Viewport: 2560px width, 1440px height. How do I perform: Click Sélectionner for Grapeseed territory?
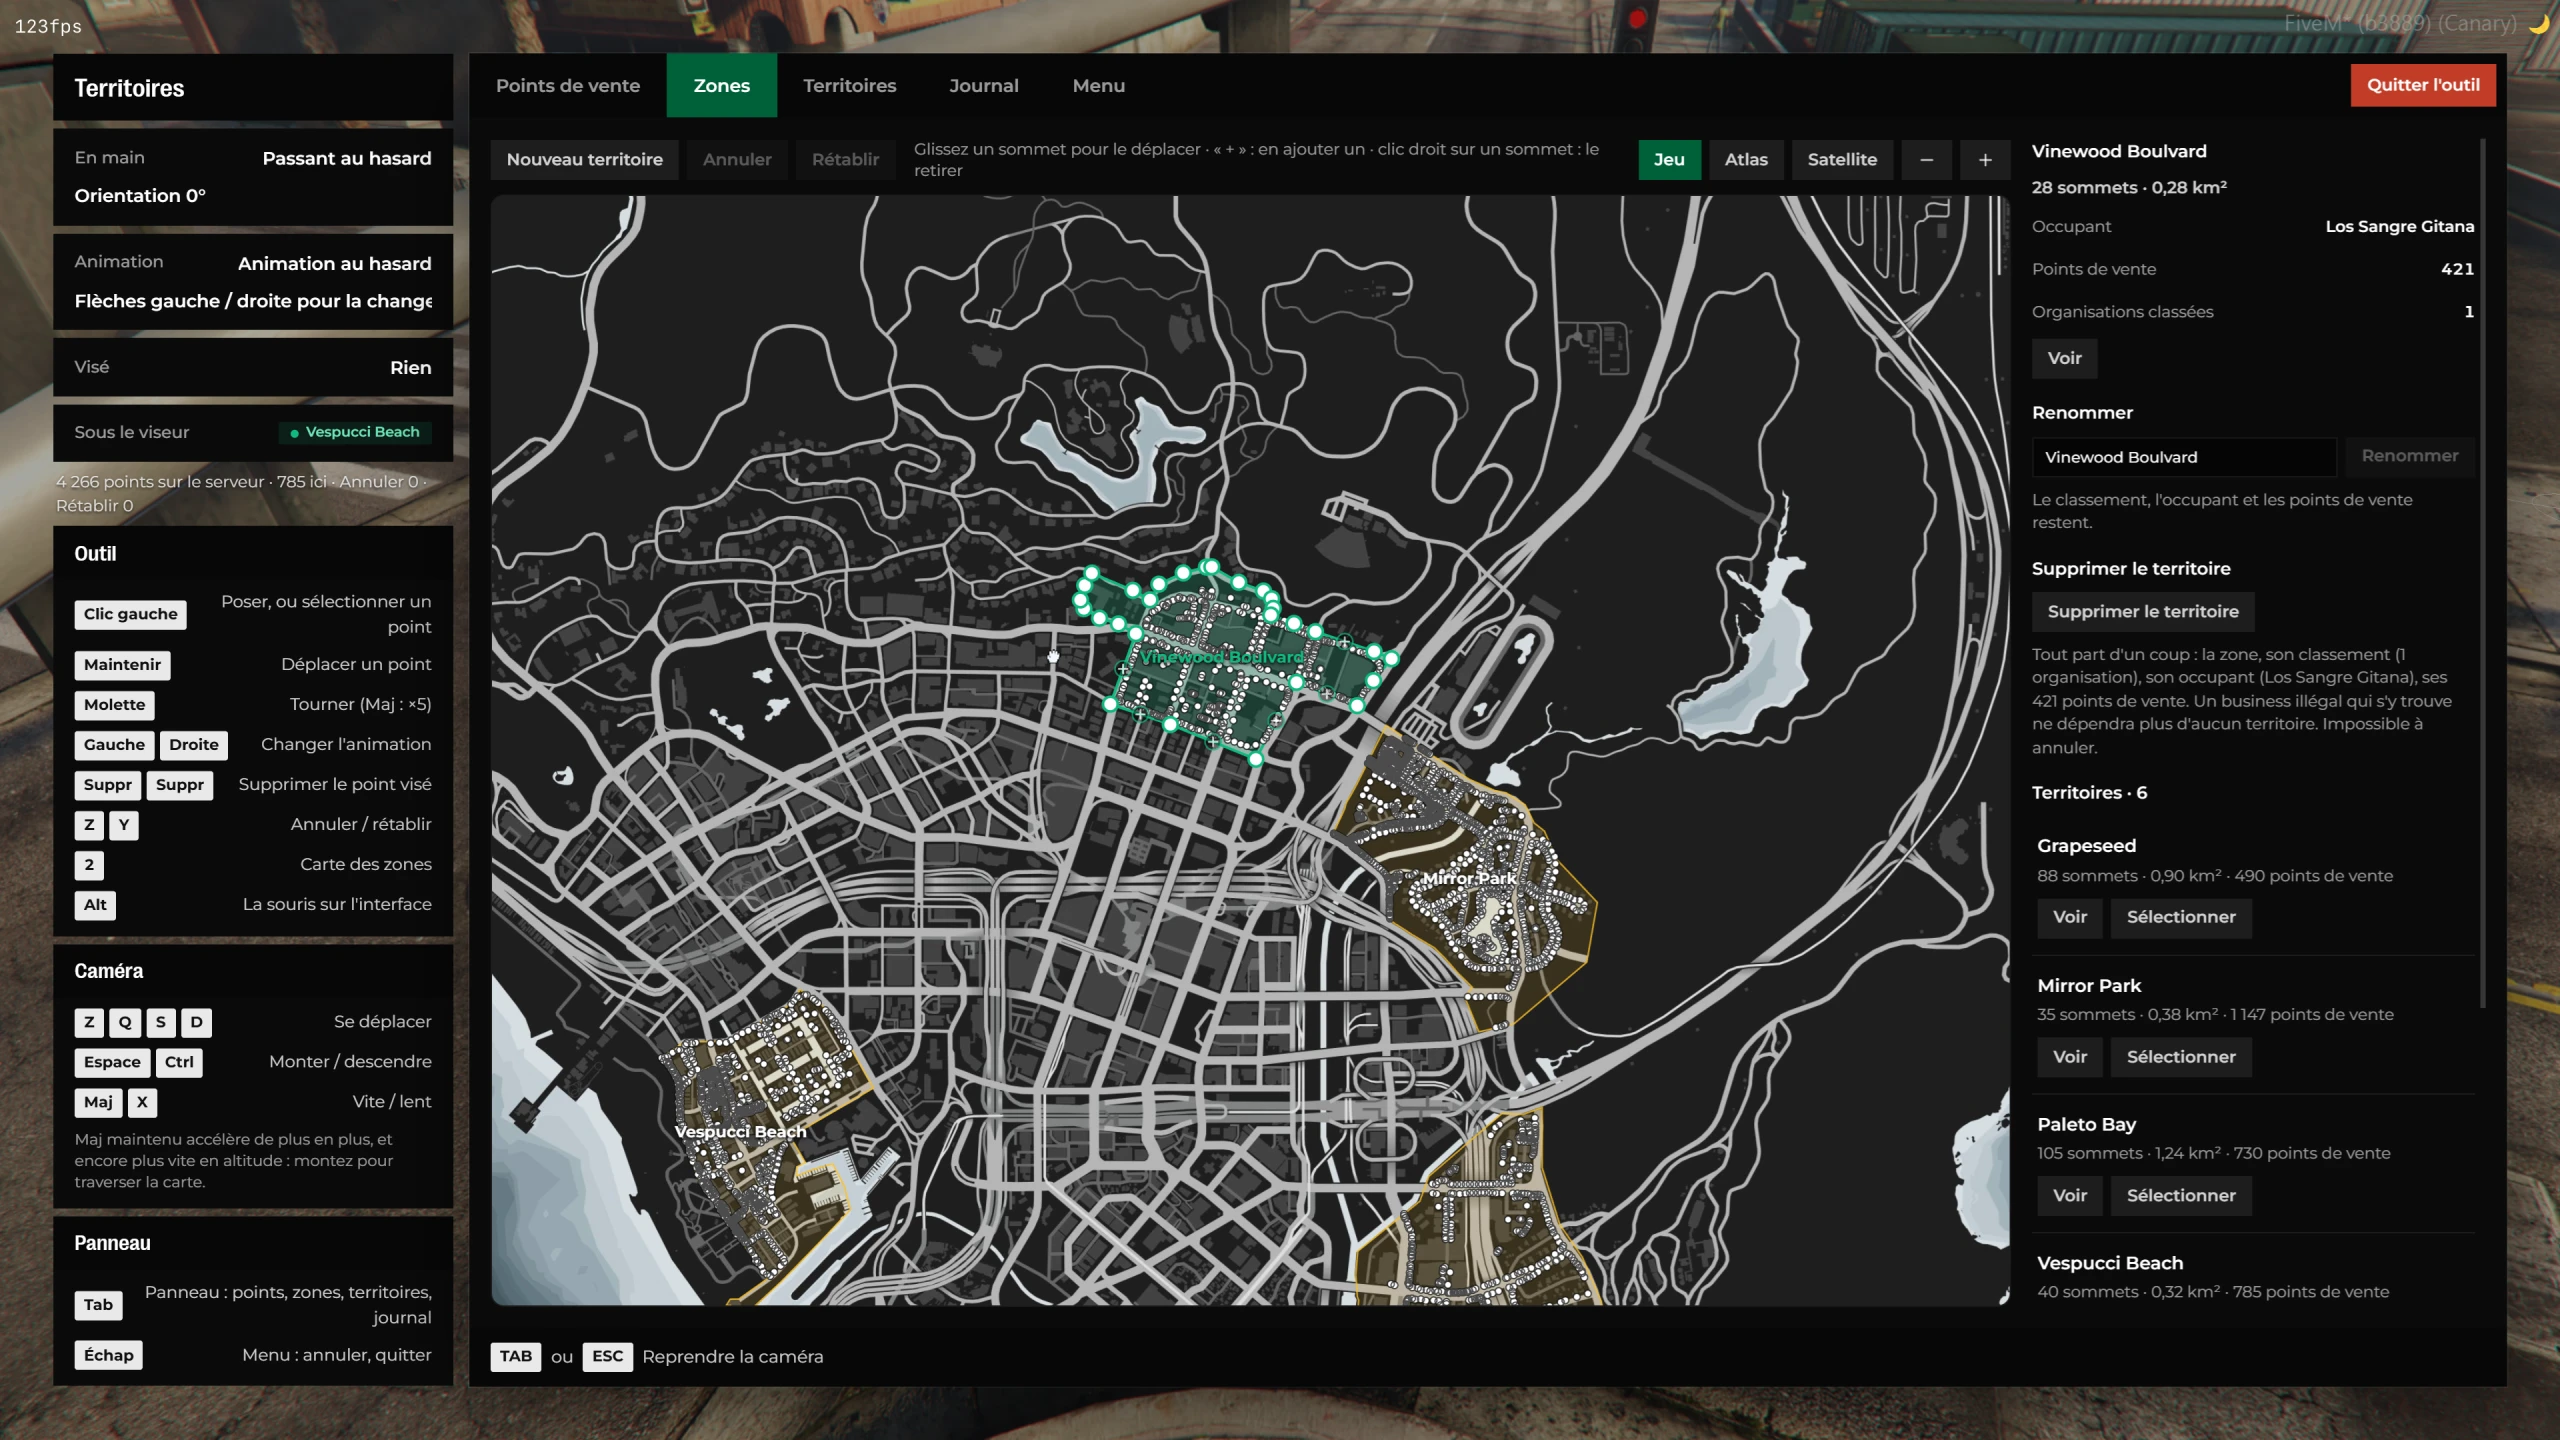coord(2181,917)
